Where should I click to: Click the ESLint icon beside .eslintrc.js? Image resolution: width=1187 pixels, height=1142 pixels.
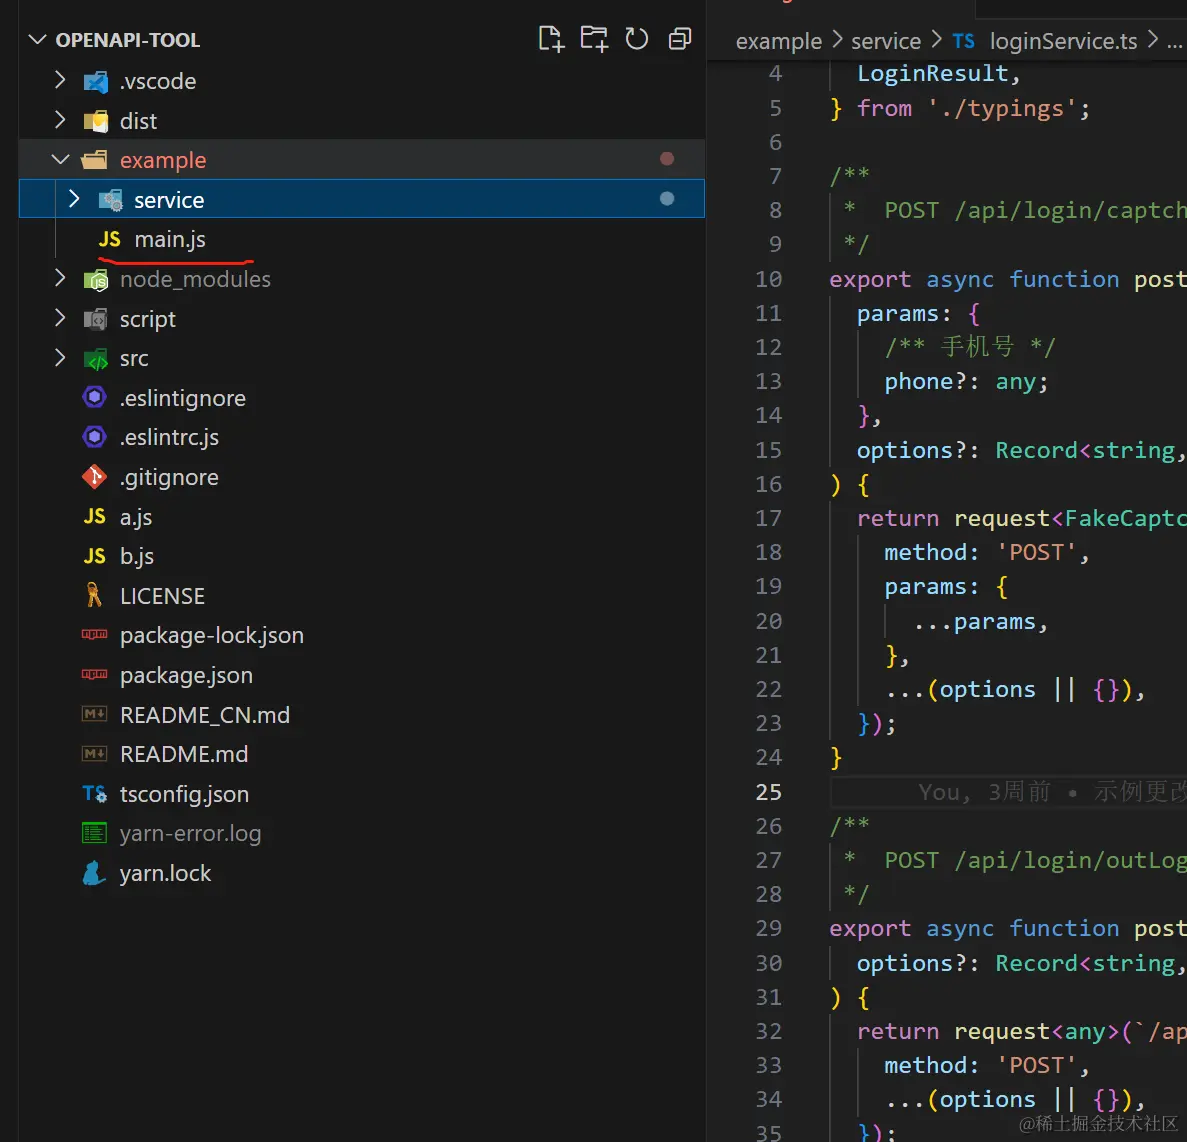tap(94, 437)
